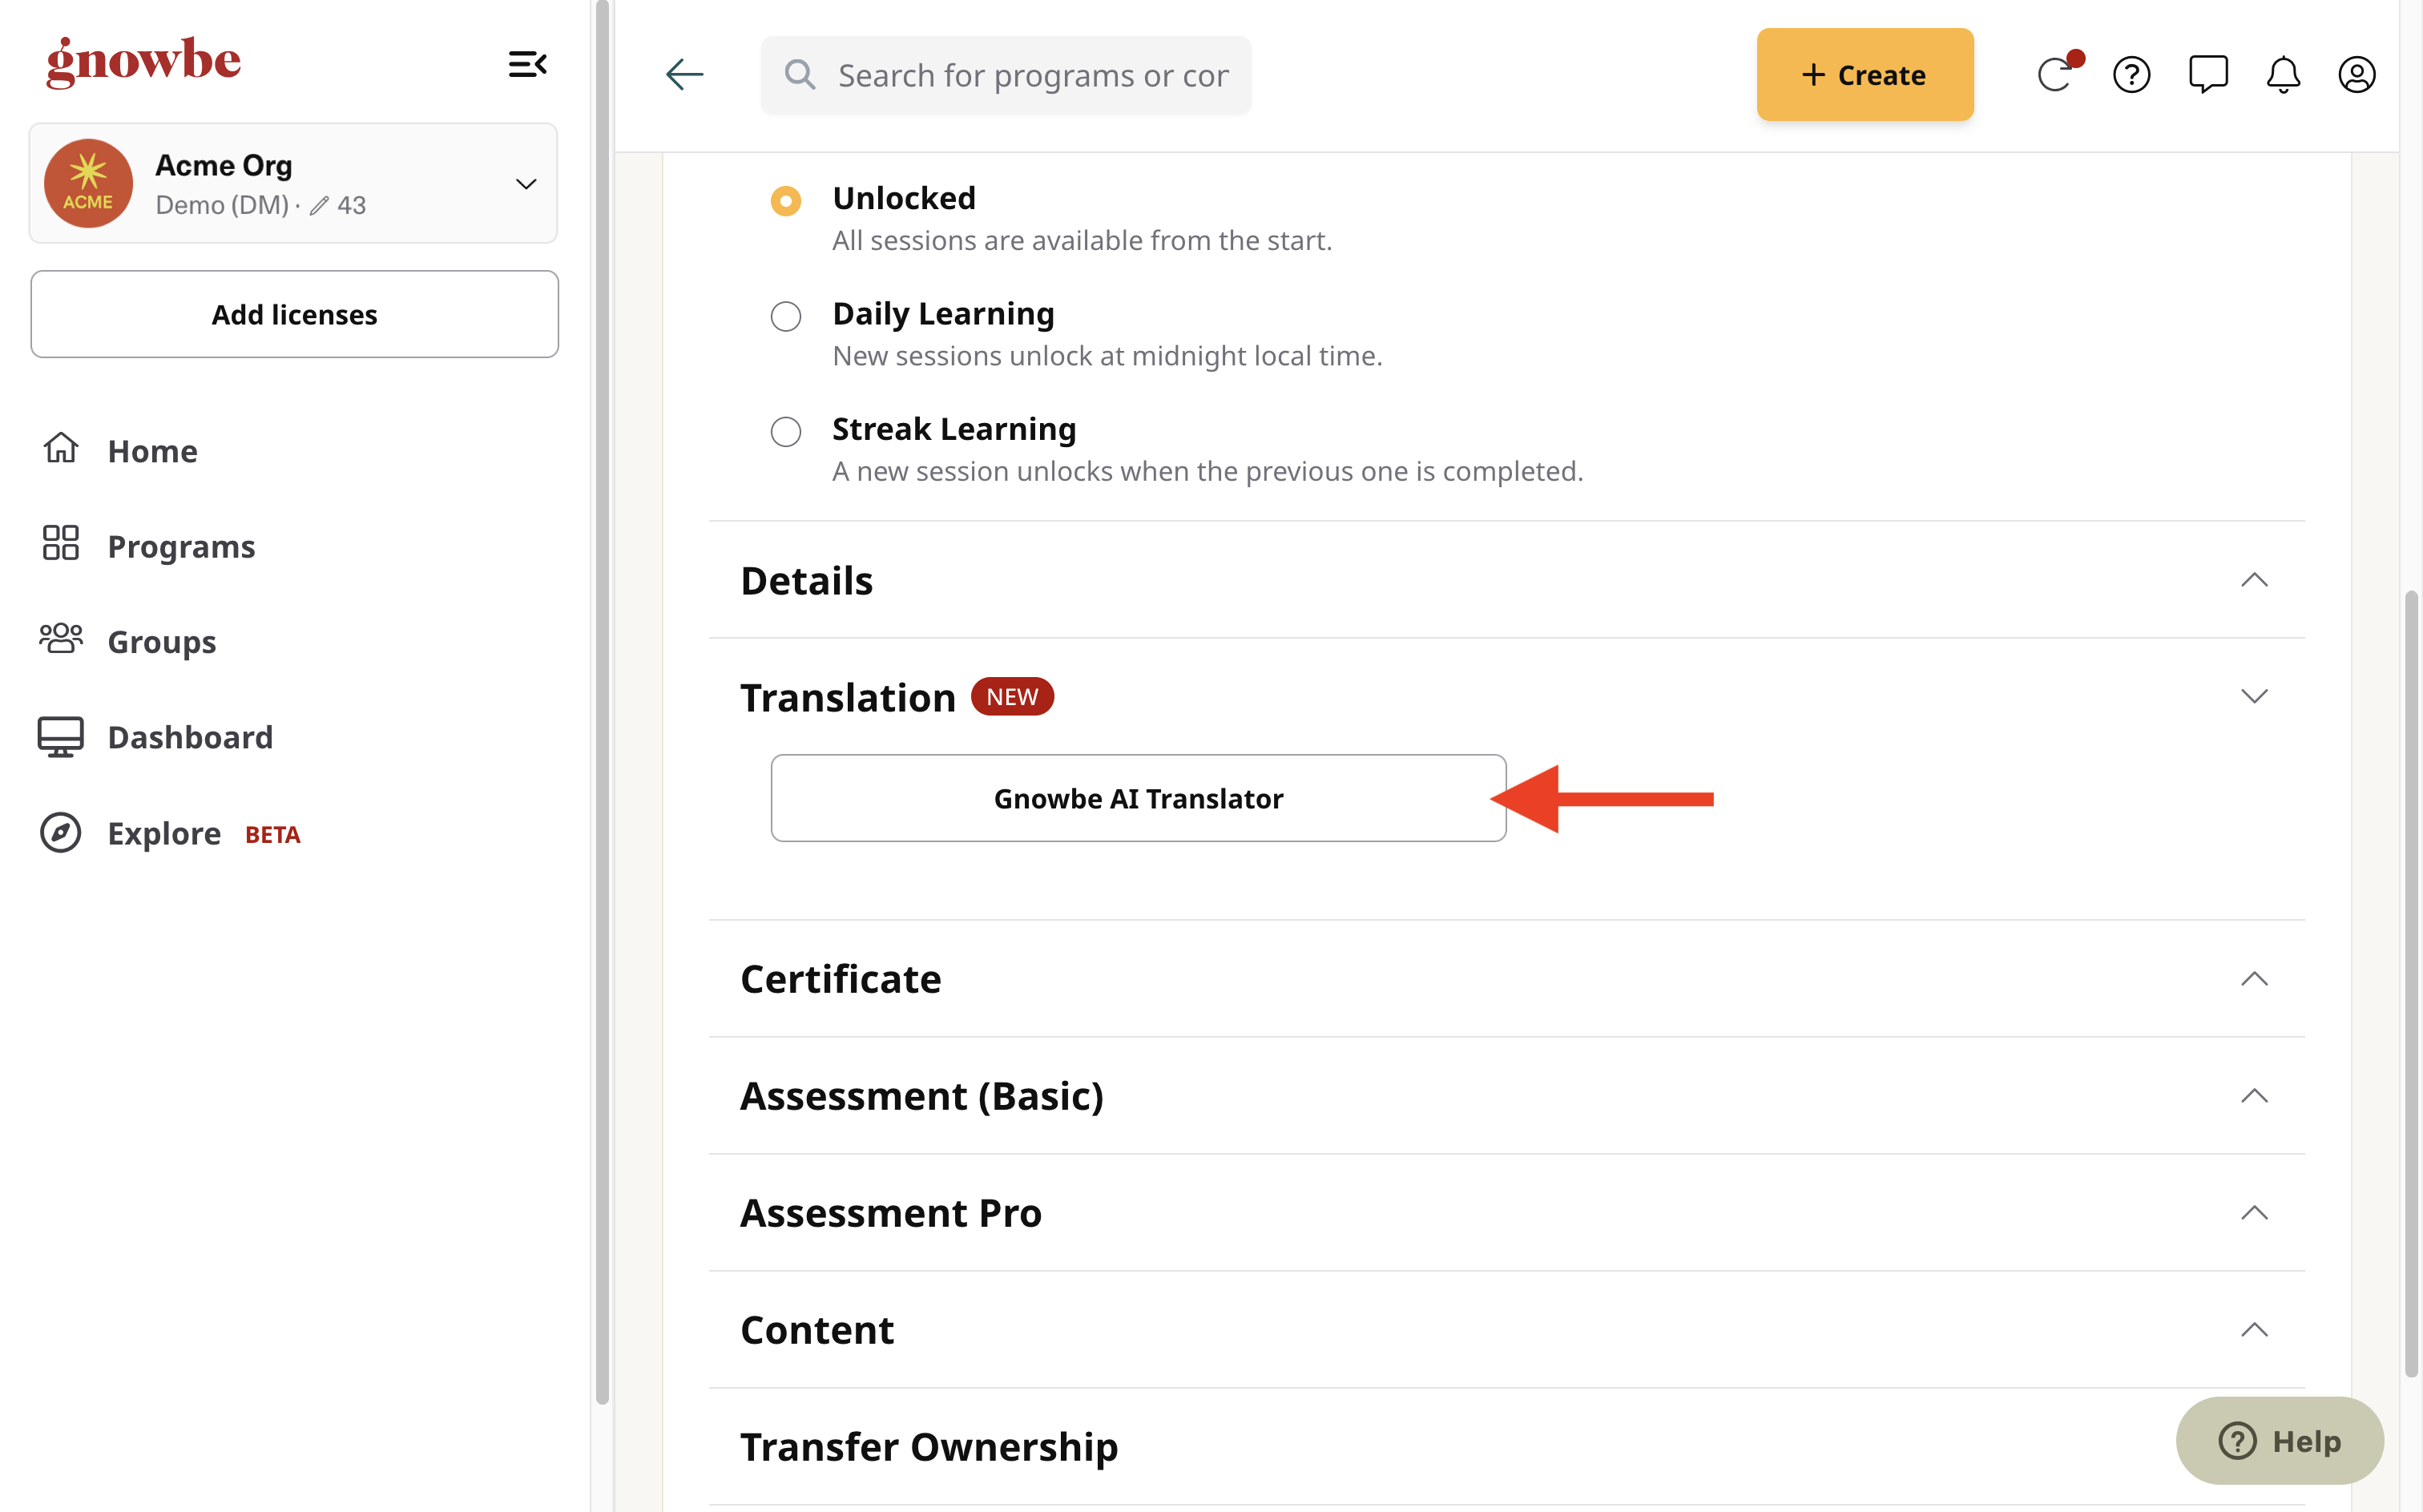Viewport: 2423px width, 1512px height.
Task: Expand the Assessment (Basic) section chevron
Action: [2254, 1096]
